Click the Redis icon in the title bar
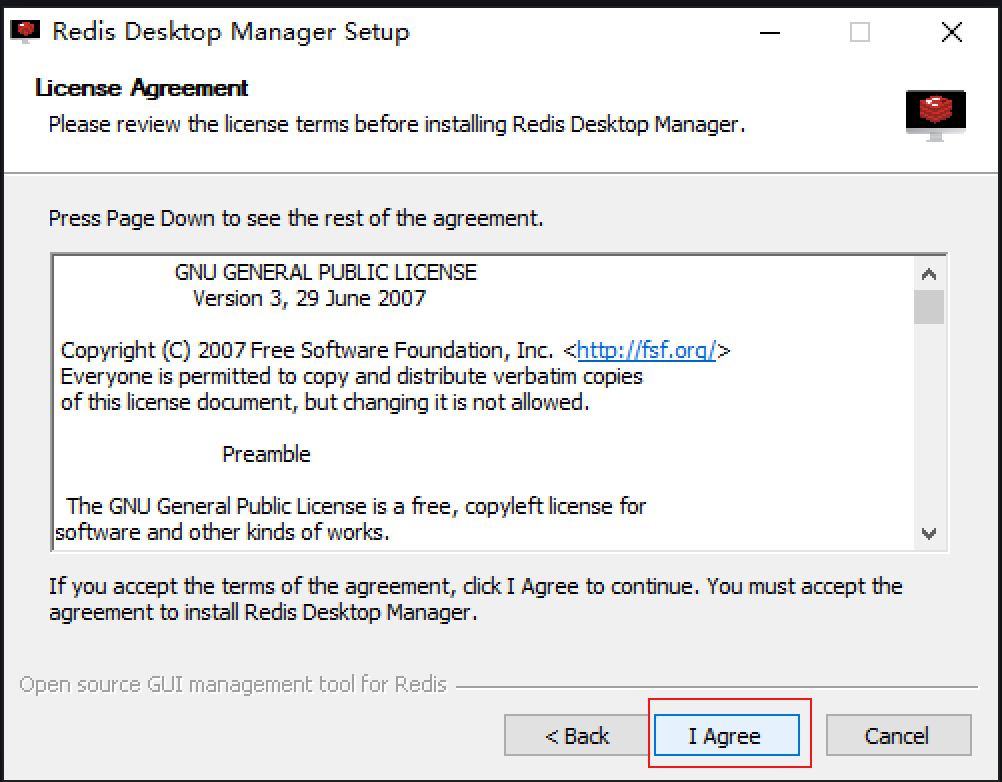The height and width of the screenshot is (782, 1002). click(25, 32)
